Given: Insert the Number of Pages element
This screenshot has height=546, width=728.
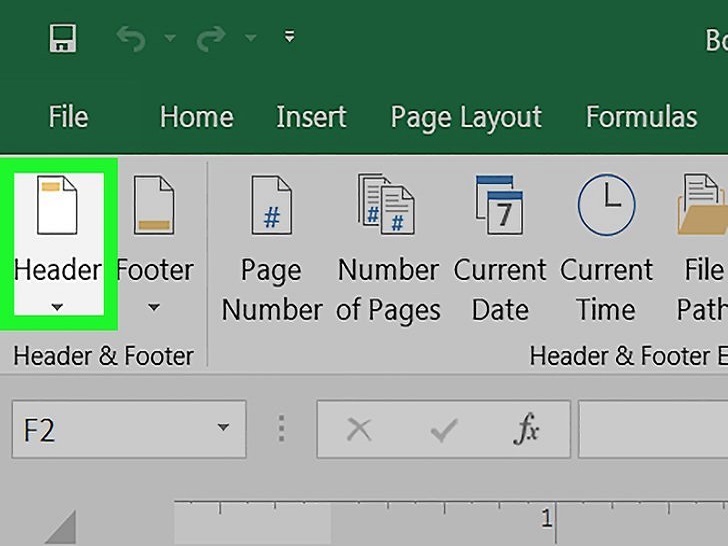Looking at the screenshot, I should (388, 247).
